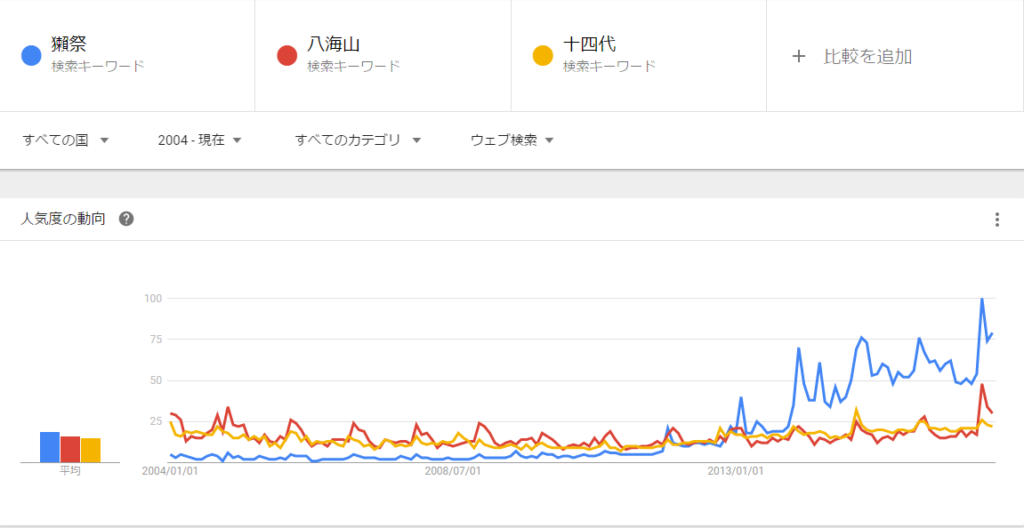Click the 比較を追加 button
Viewport: 1024px width, 528px height.
coord(867,56)
